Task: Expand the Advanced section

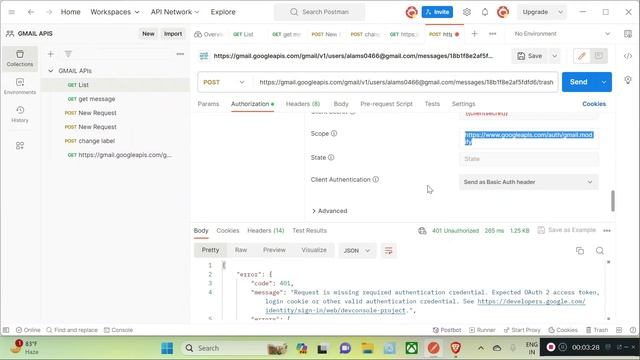Action: 329,211
